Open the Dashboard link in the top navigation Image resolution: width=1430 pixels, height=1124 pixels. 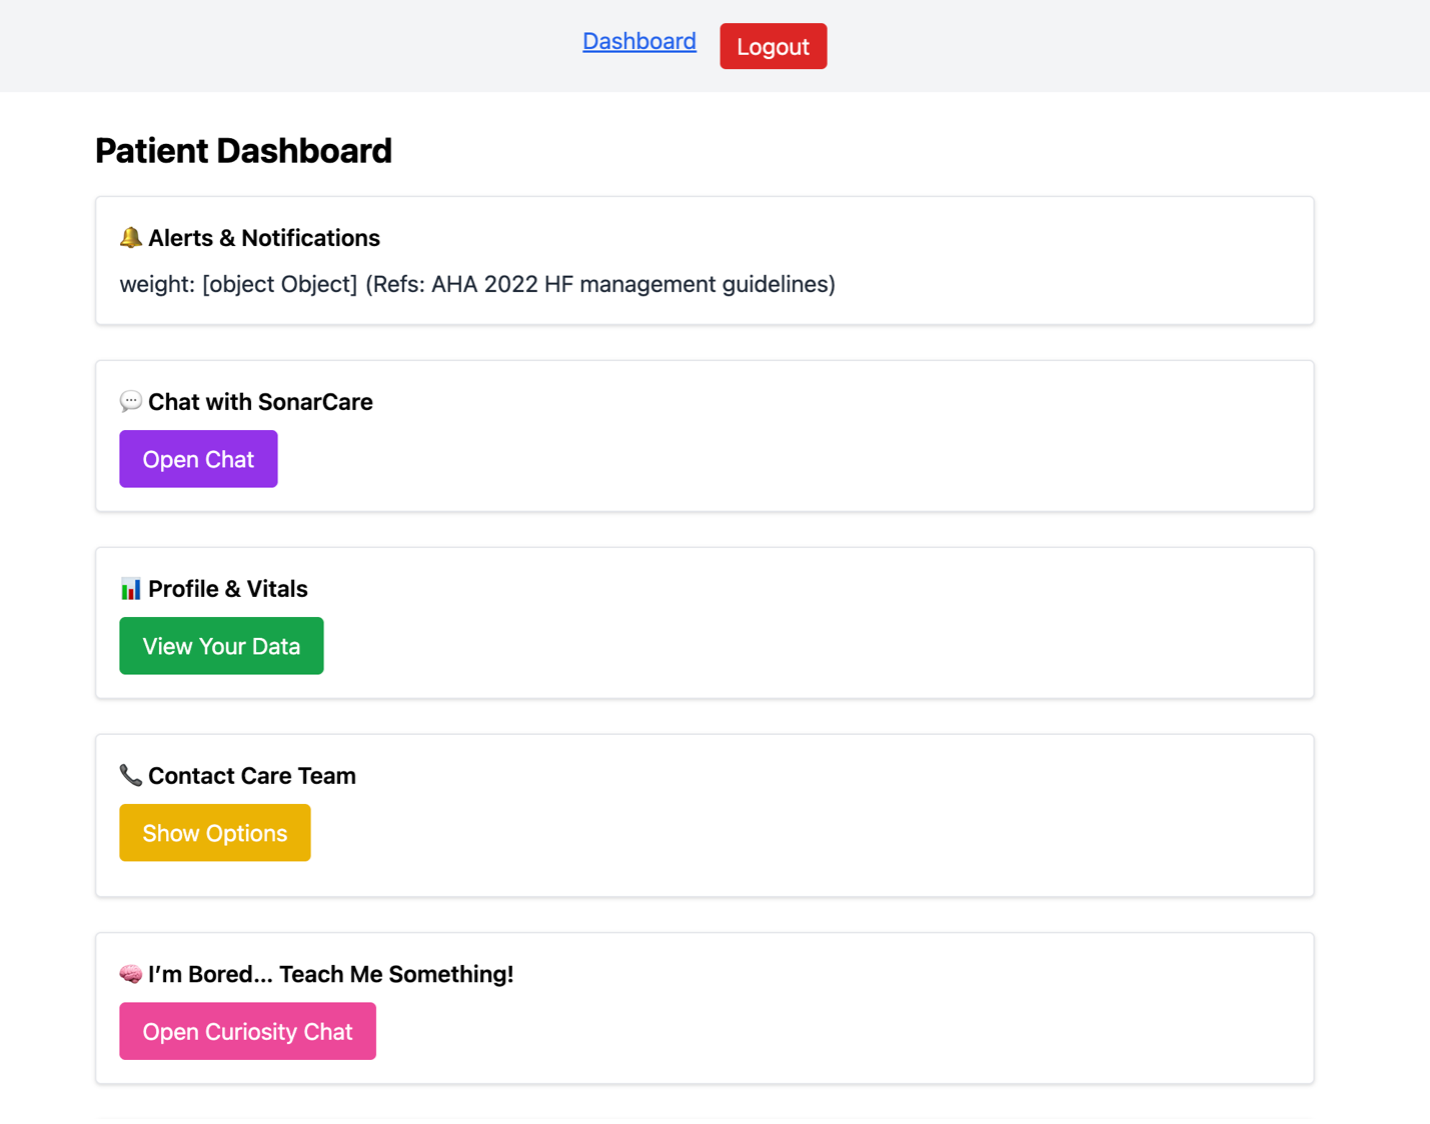[639, 41]
